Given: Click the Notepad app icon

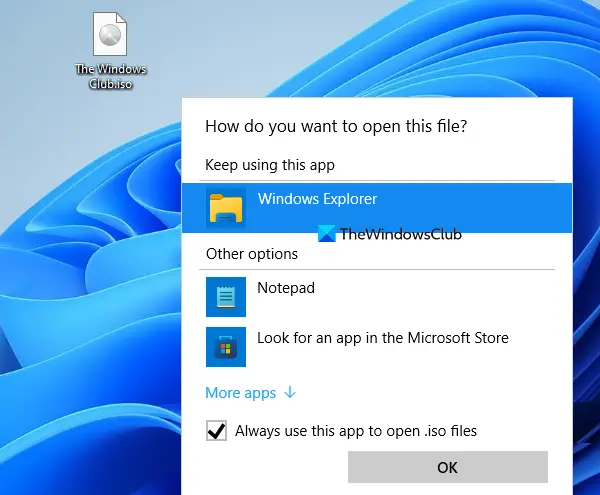Looking at the screenshot, I should (x=226, y=297).
